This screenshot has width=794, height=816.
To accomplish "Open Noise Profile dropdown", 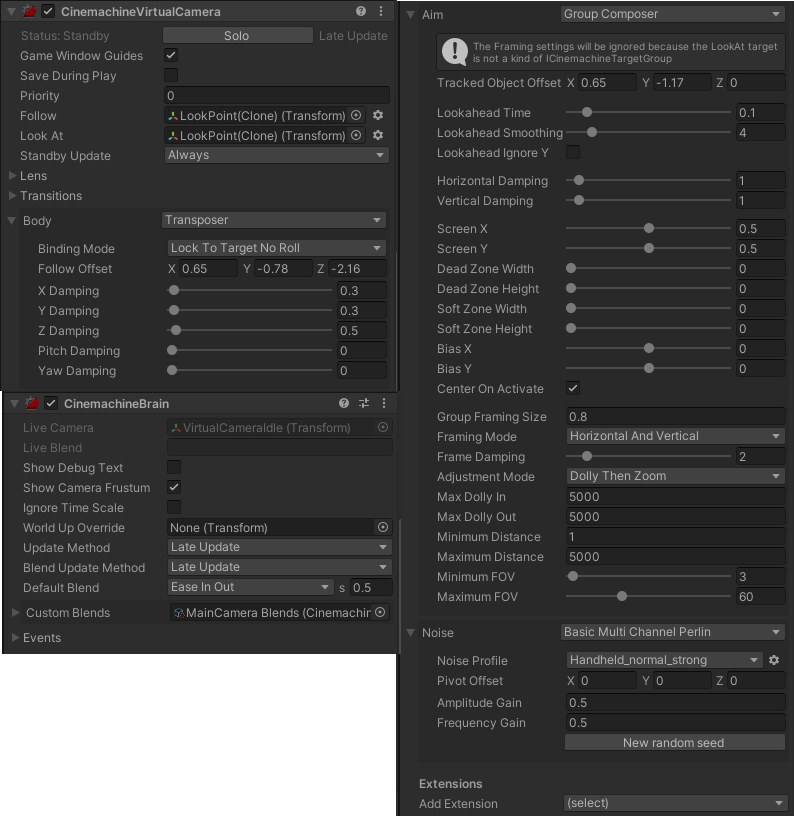I will [x=664, y=660].
